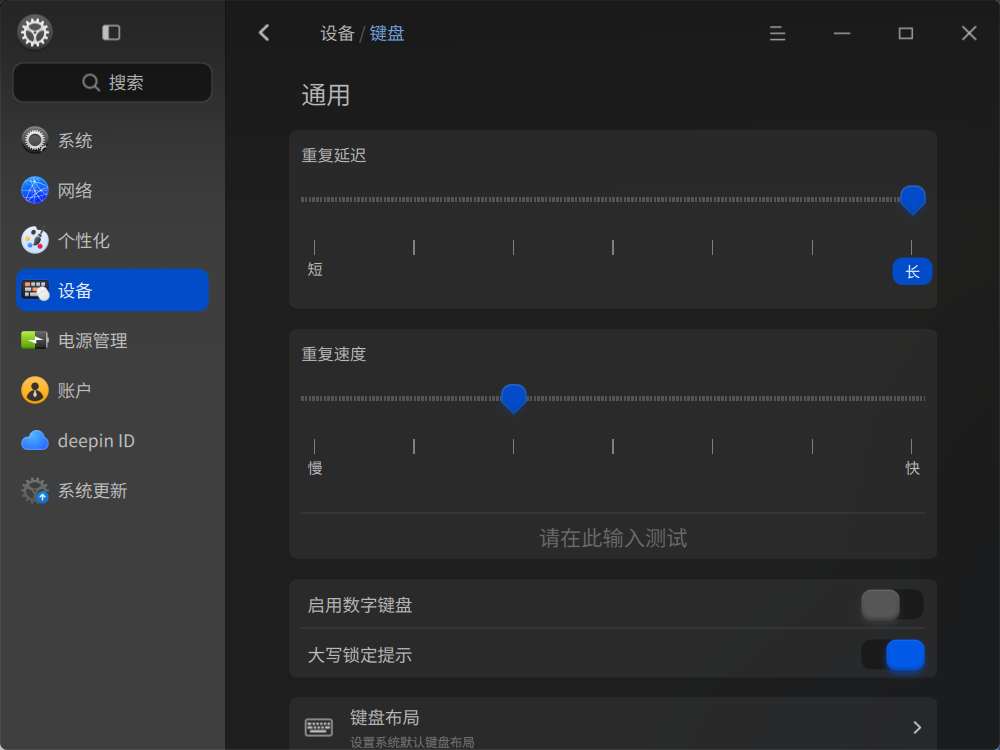Open 个性化 settings category
The height and width of the screenshot is (750, 1000).
pyautogui.click(x=112, y=240)
